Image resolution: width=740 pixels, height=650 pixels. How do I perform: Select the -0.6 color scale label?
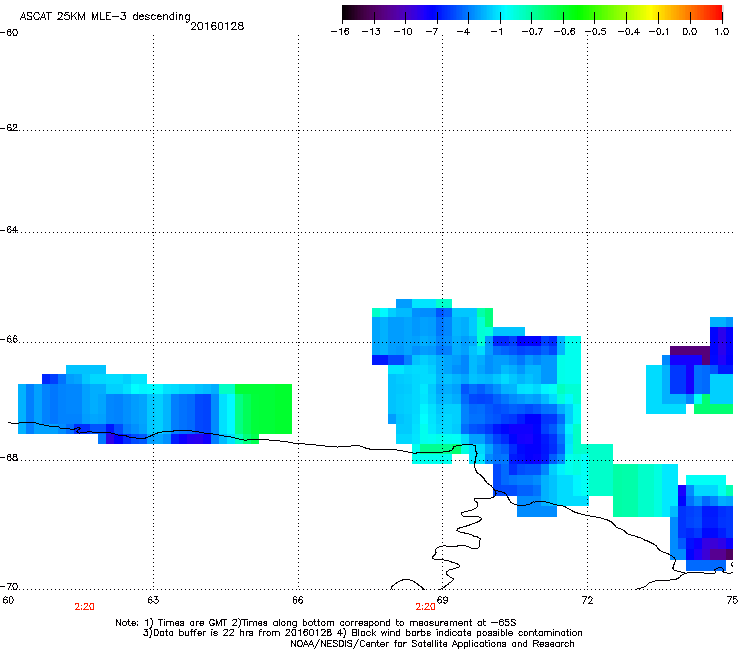pyautogui.click(x=564, y=32)
